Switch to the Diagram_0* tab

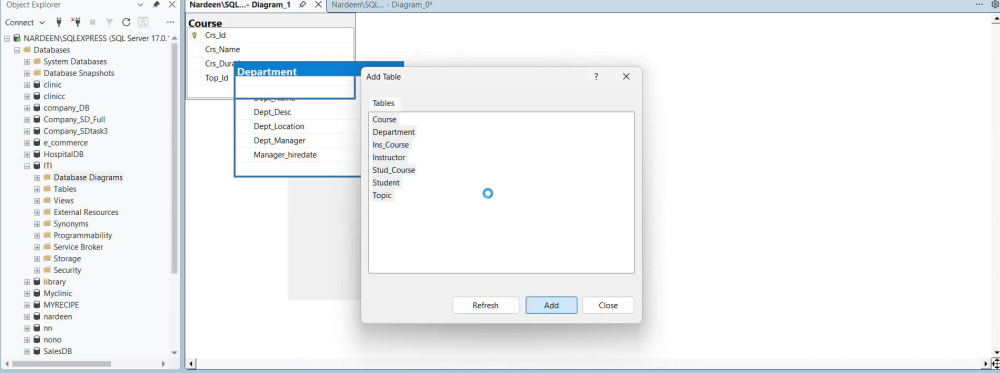coord(382,4)
